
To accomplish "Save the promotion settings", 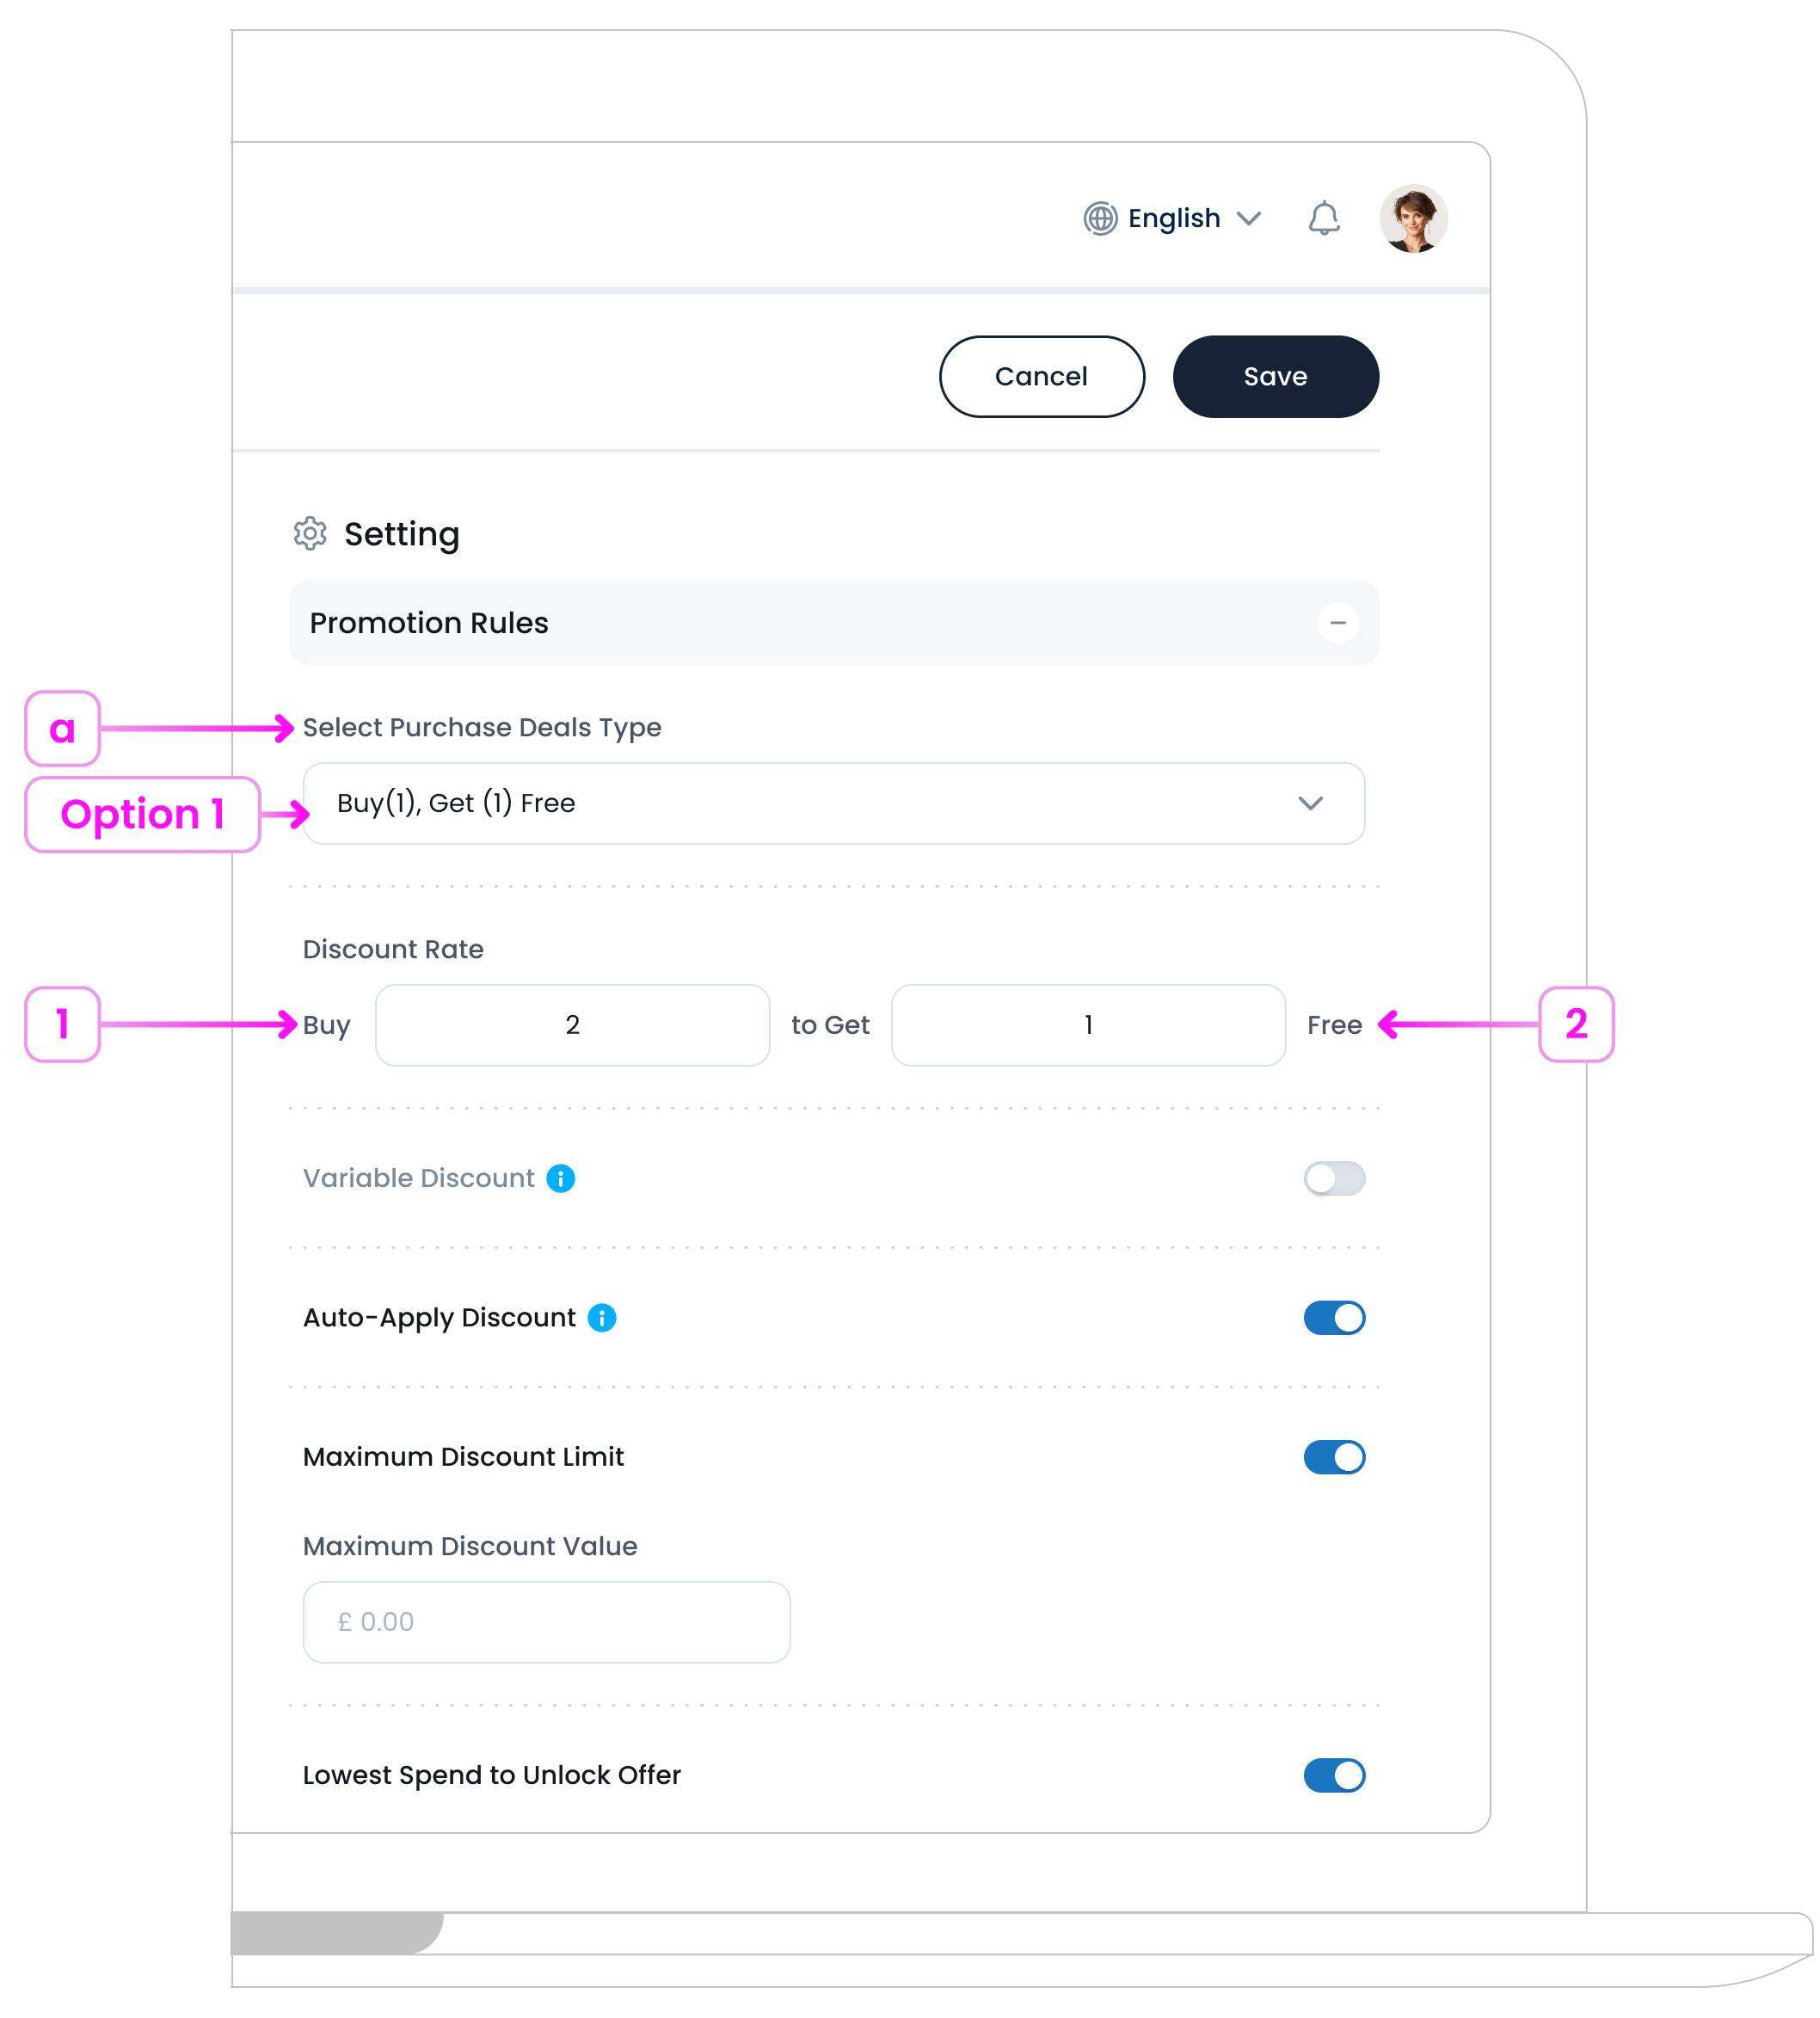I will pyautogui.click(x=1275, y=377).
